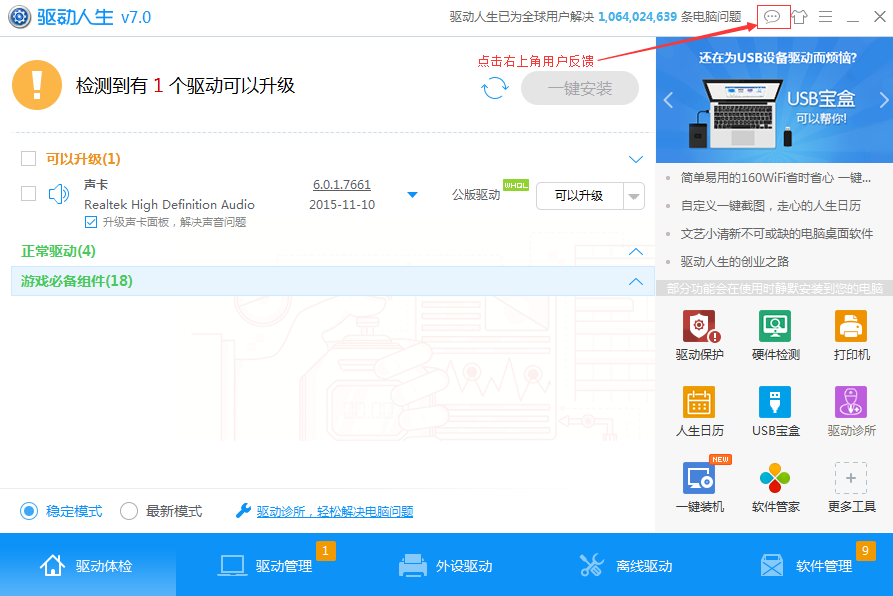Launch the 一键装机 tool

(699, 487)
